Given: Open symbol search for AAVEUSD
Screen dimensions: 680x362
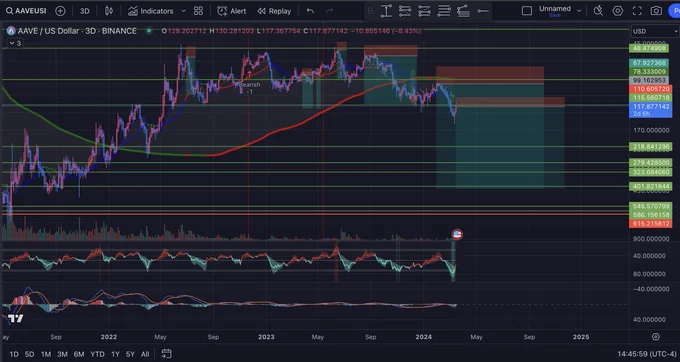Looking at the screenshot, I should (x=26, y=11).
